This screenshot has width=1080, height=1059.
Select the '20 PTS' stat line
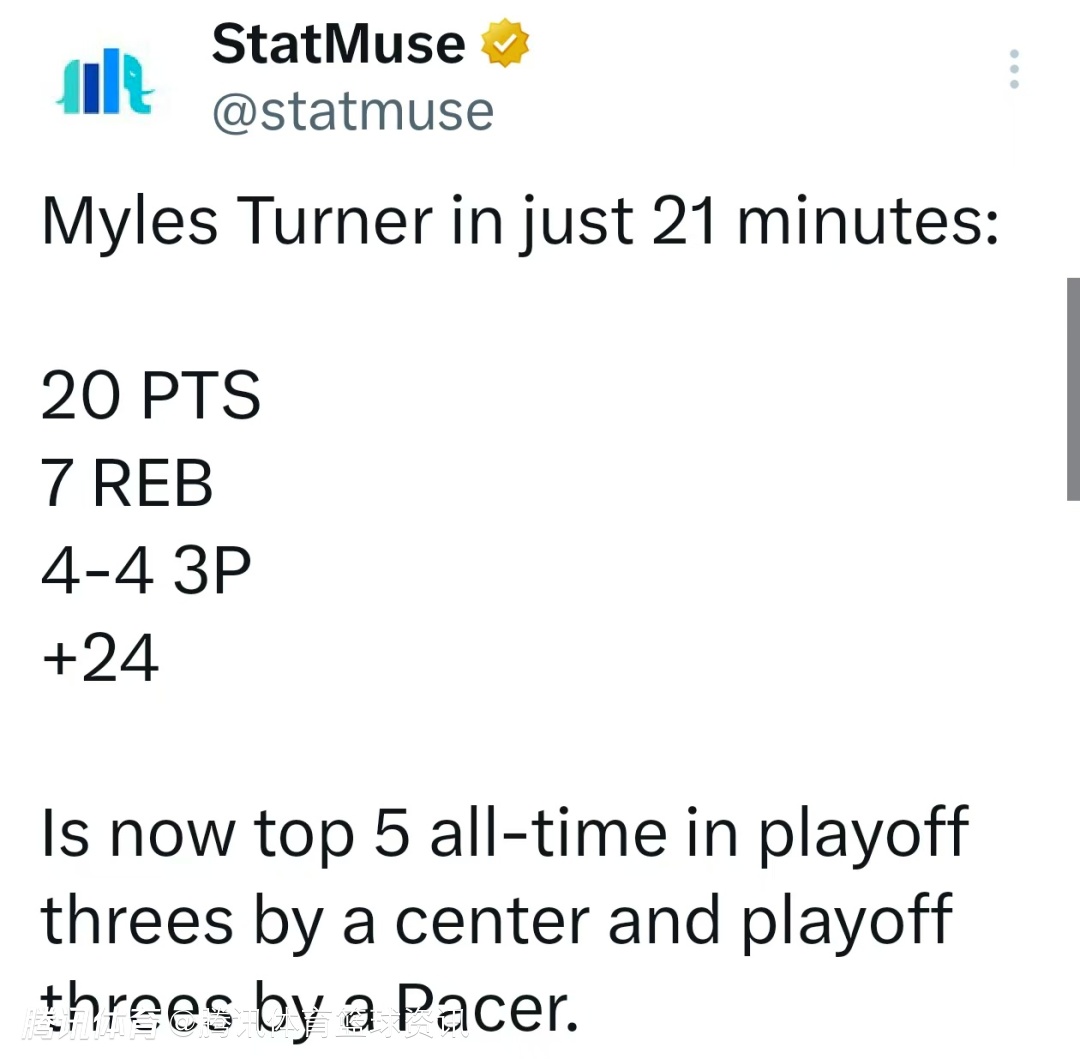point(151,395)
